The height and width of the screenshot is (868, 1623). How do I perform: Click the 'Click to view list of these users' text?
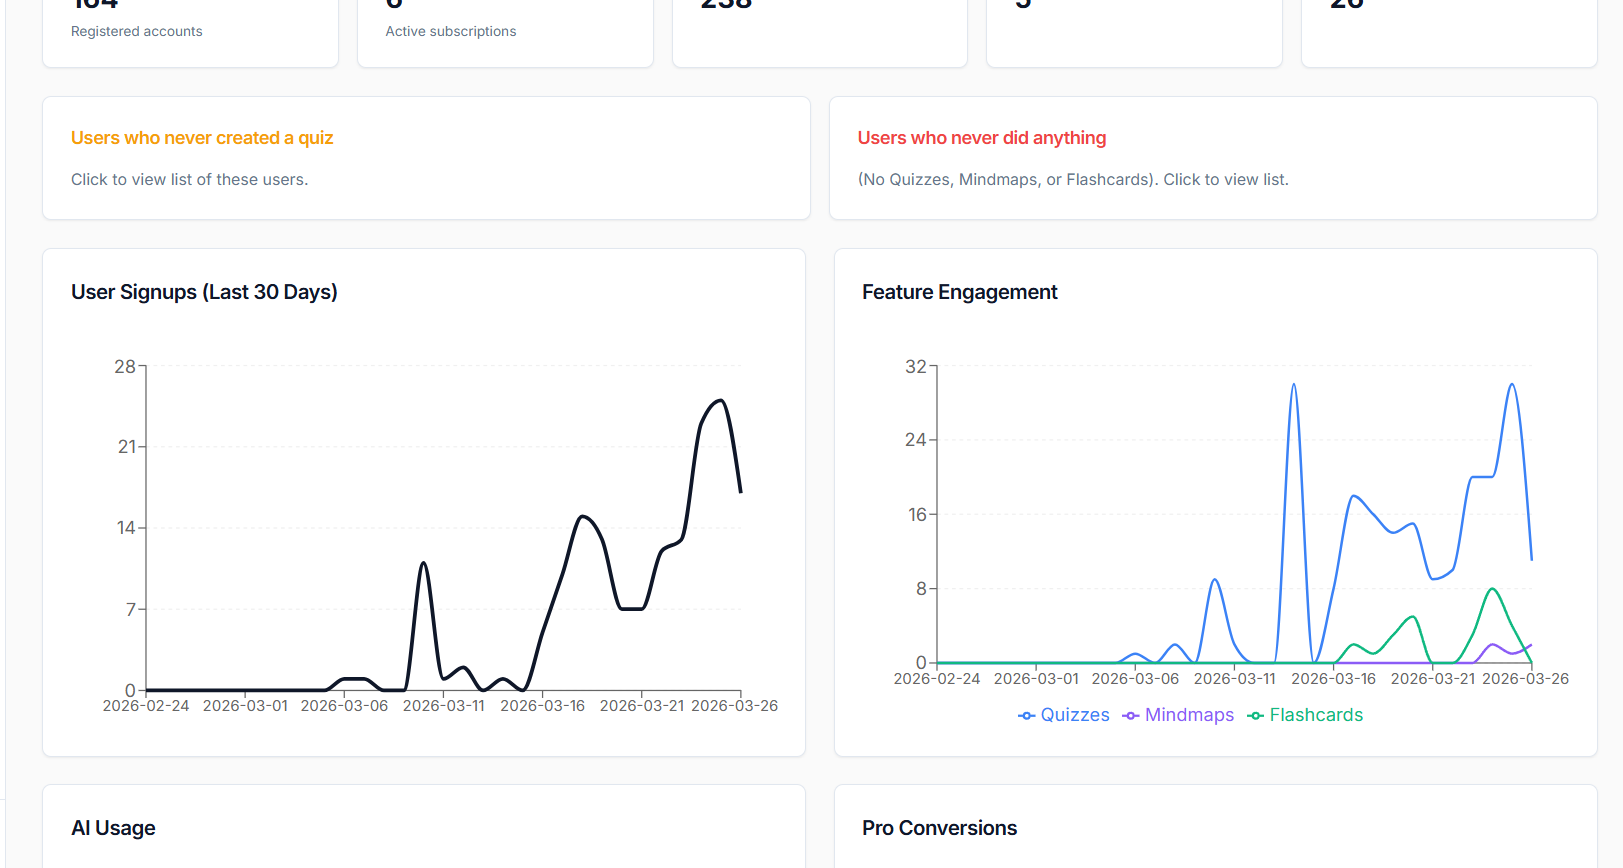coord(189,180)
